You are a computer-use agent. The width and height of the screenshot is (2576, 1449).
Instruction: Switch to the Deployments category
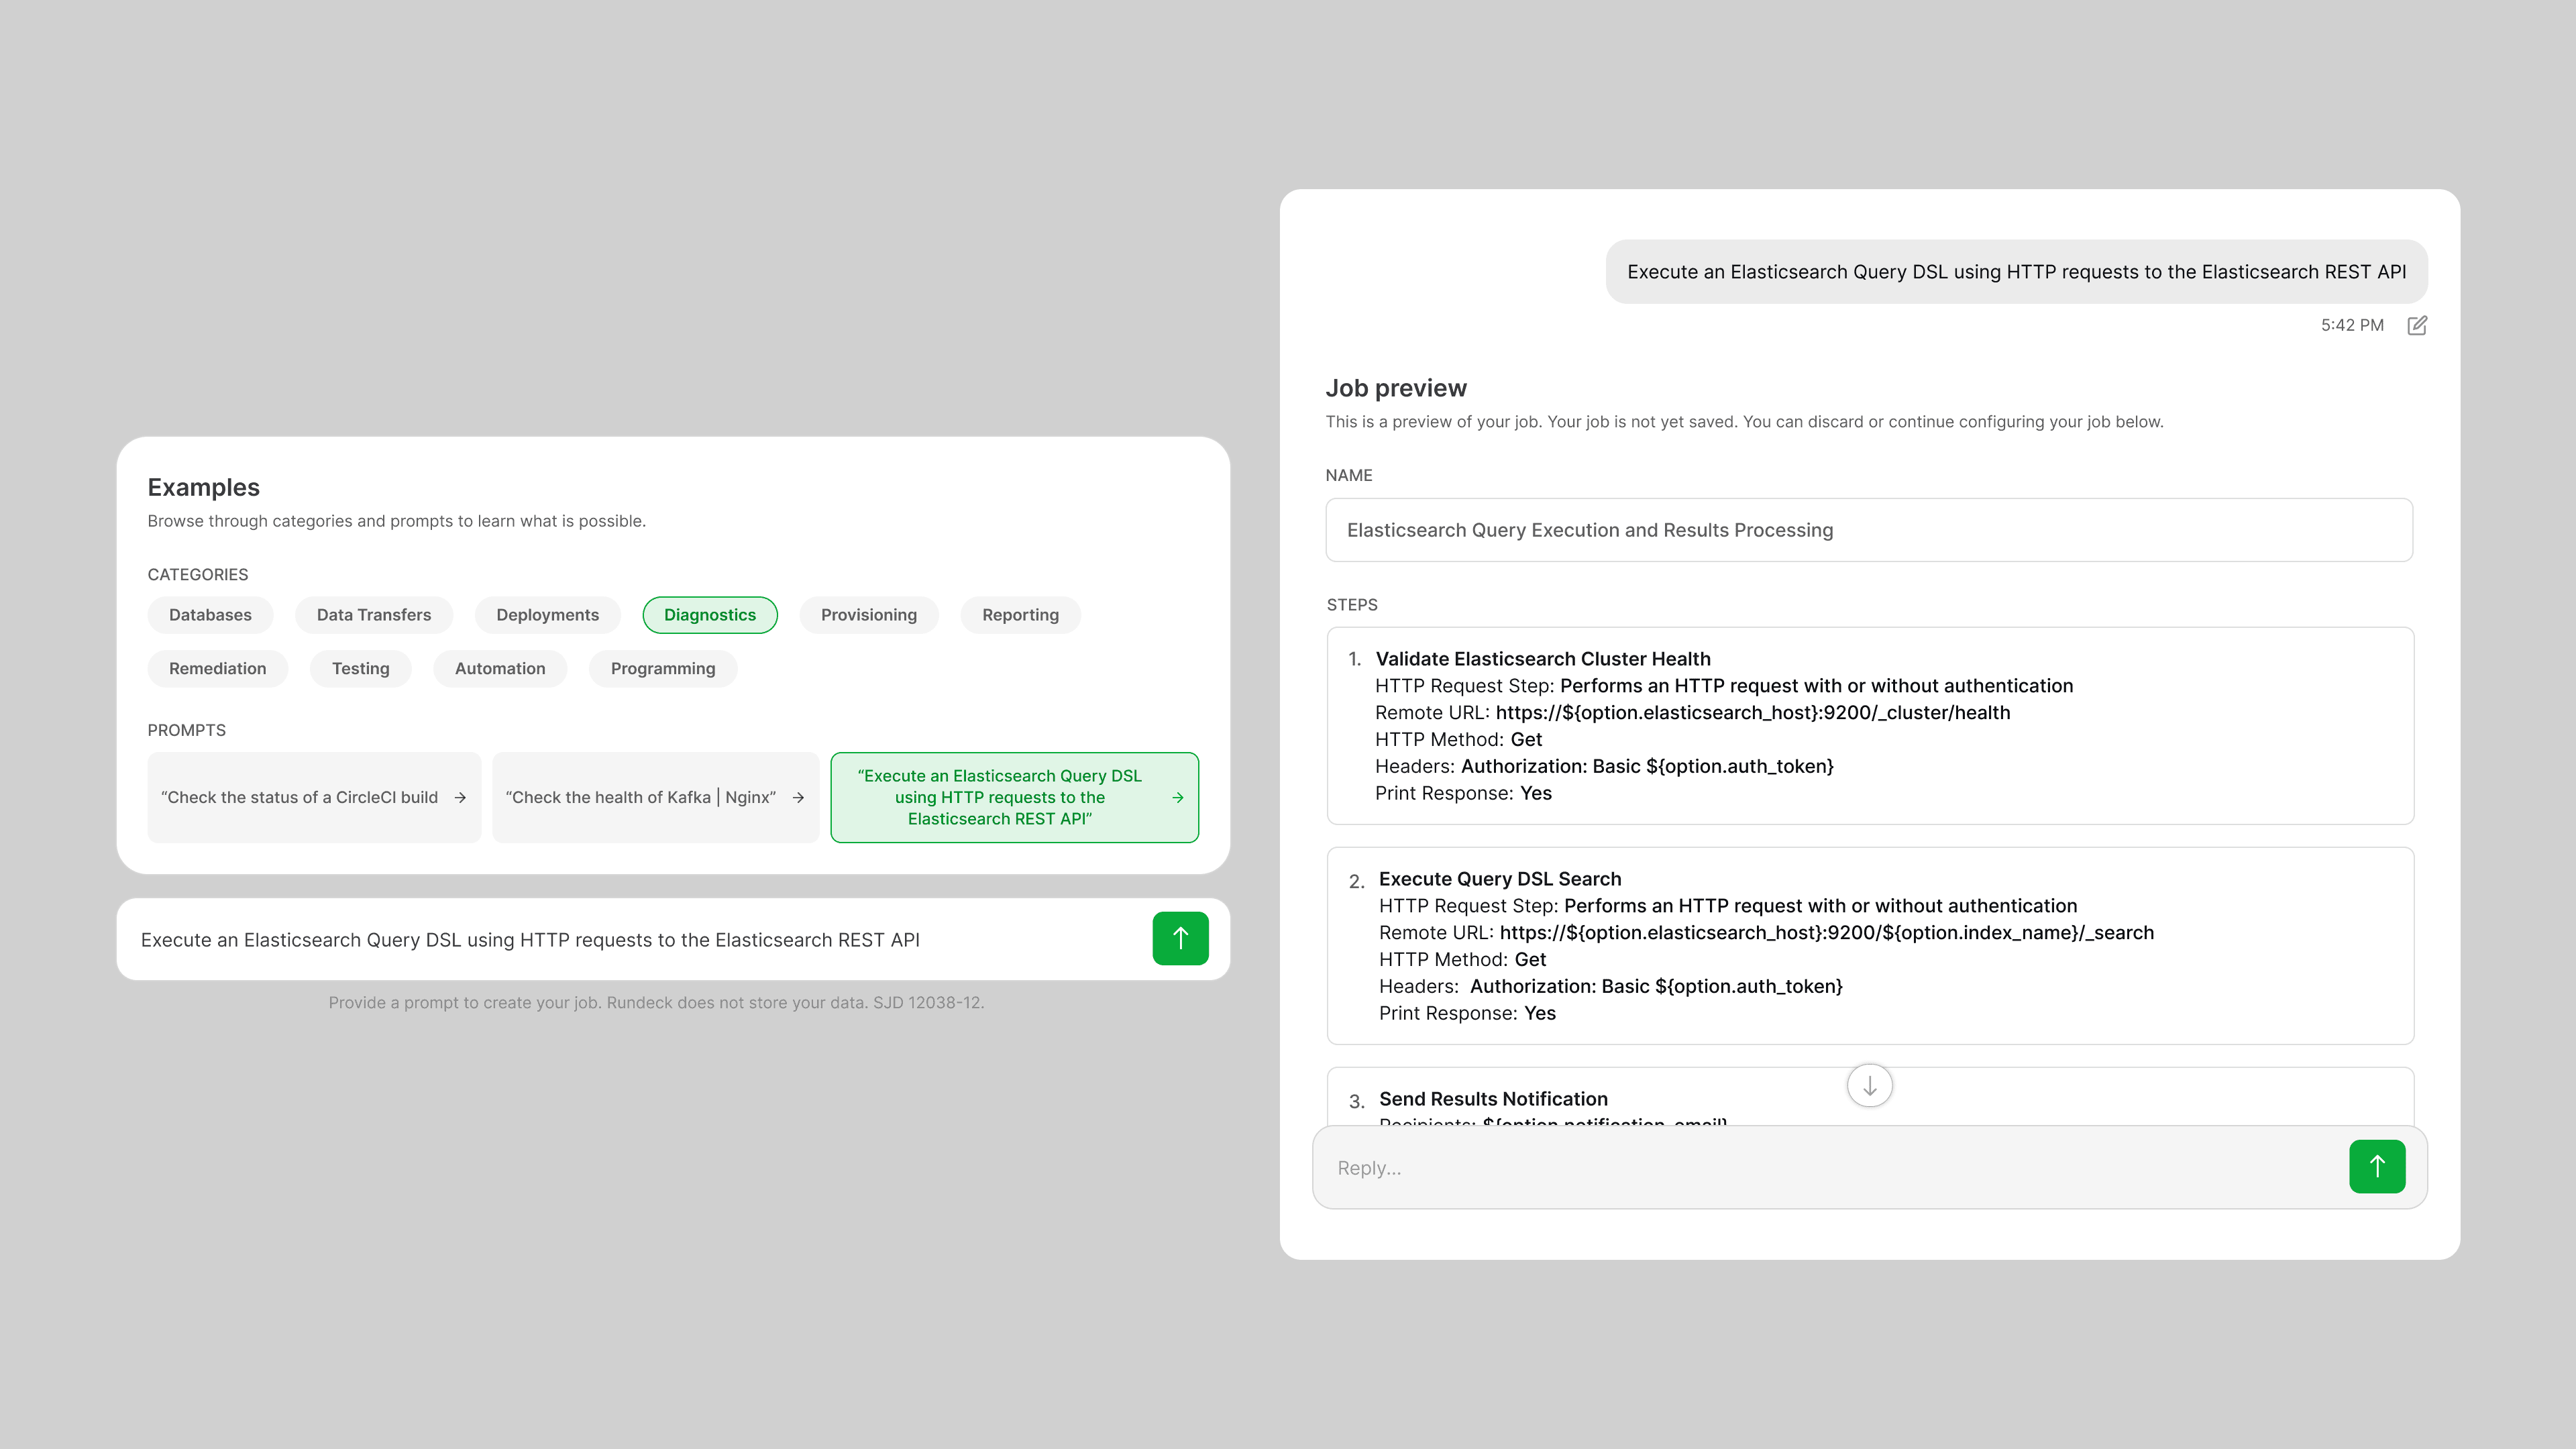547,615
